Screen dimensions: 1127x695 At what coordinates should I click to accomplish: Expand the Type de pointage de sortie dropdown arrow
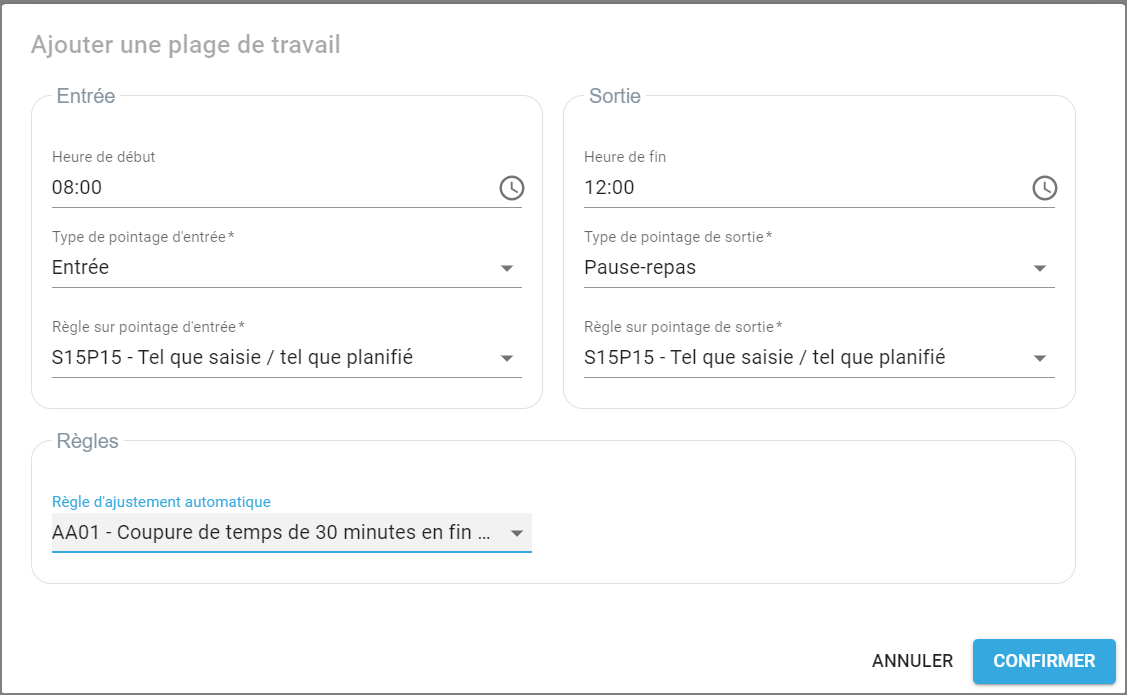(1040, 268)
